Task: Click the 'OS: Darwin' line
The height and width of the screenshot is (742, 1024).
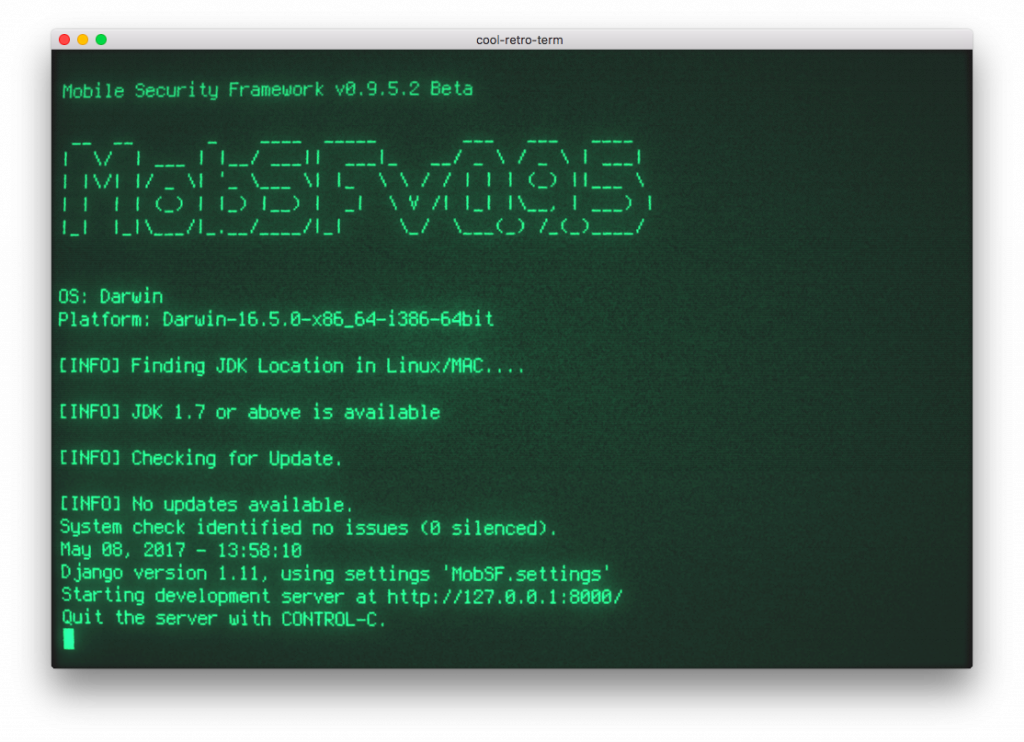Action: pos(110,297)
